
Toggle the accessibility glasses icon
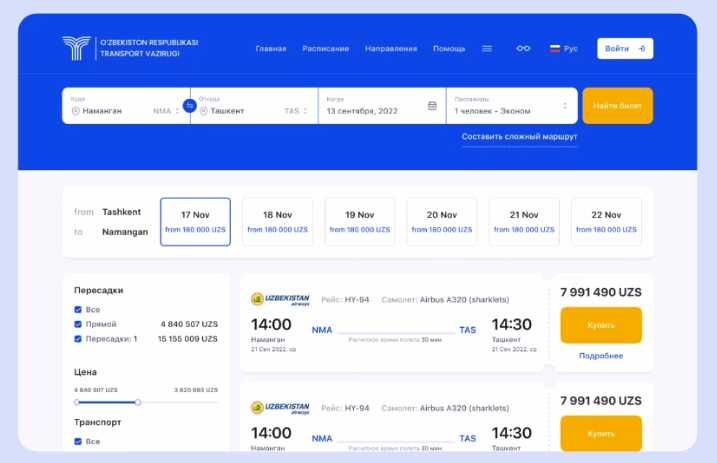point(523,48)
